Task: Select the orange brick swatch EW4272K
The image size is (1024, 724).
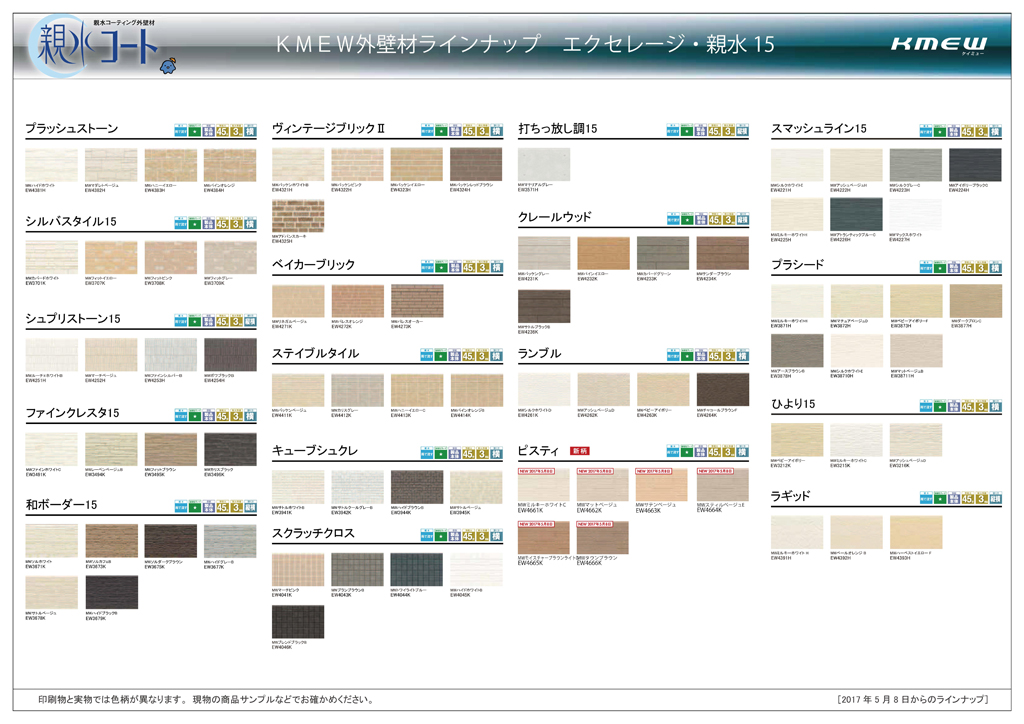Action: tap(357, 301)
